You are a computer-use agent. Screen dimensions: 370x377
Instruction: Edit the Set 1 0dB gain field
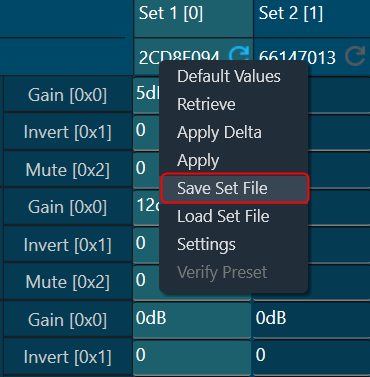click(192, 319)
